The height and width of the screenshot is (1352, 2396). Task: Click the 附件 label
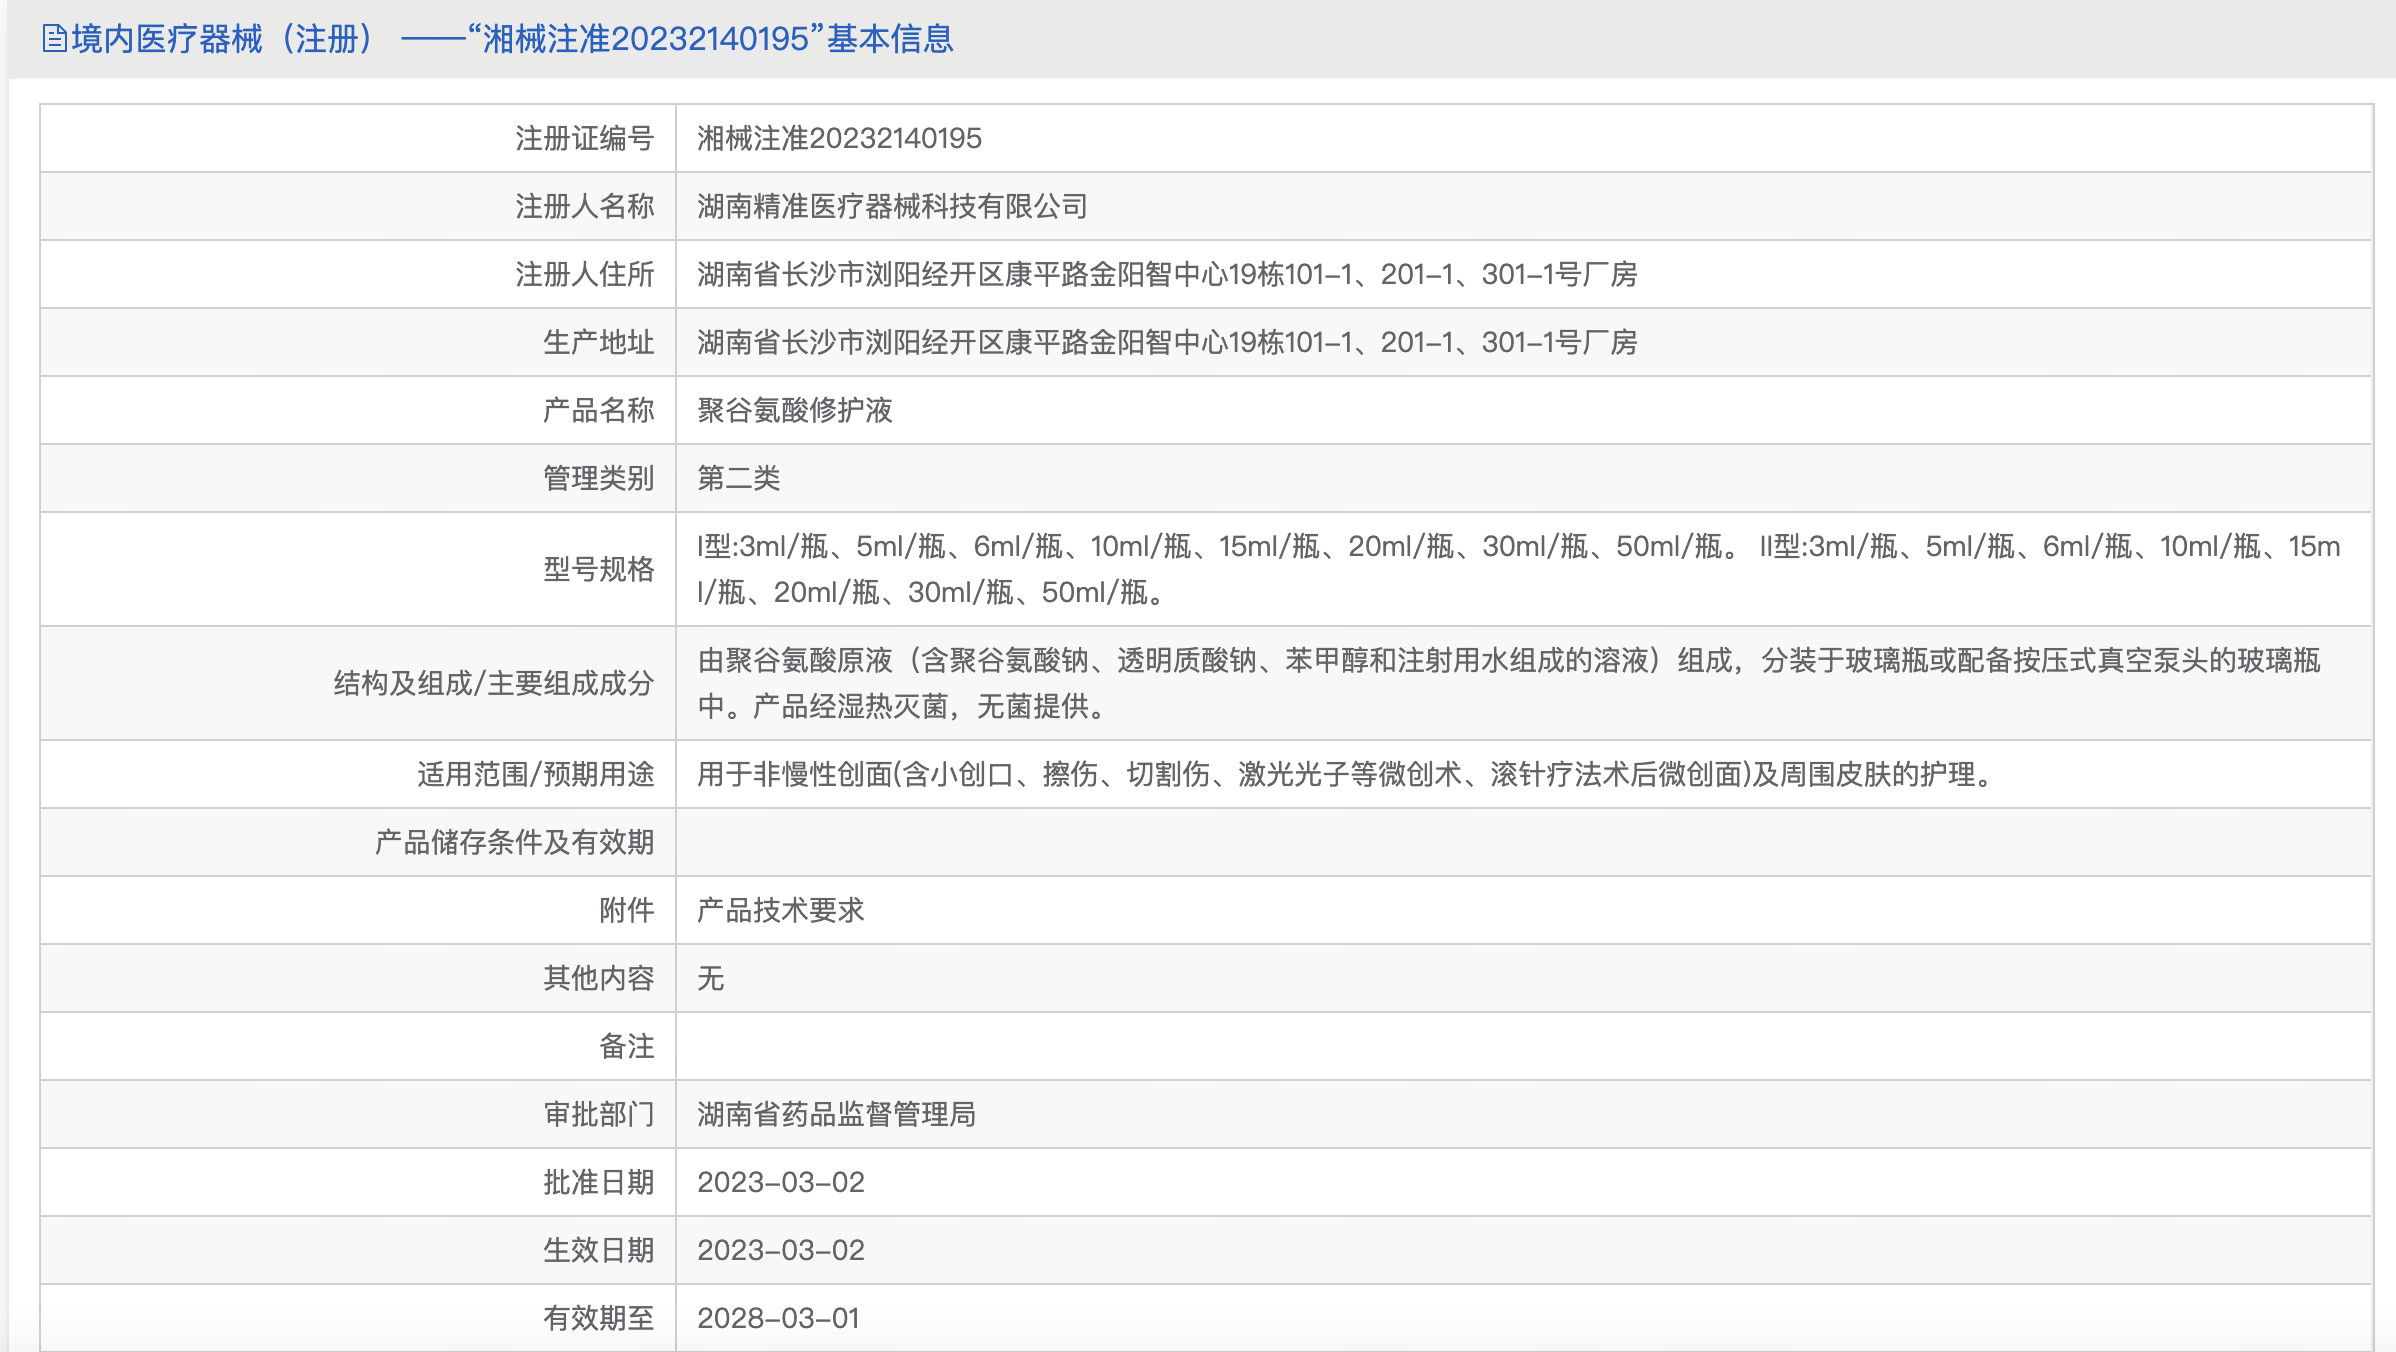[x=626, y=910]
